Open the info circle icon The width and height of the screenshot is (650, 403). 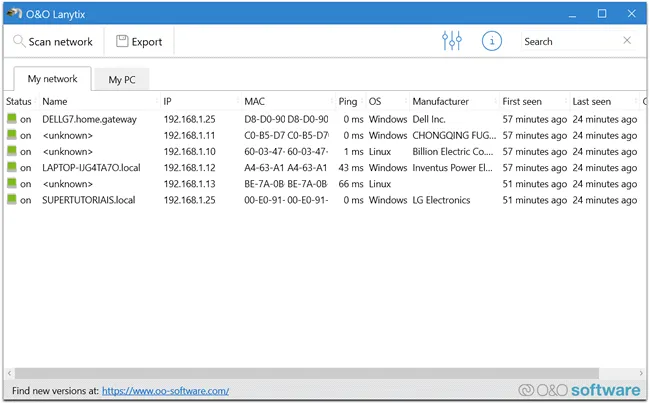[491, 41]
